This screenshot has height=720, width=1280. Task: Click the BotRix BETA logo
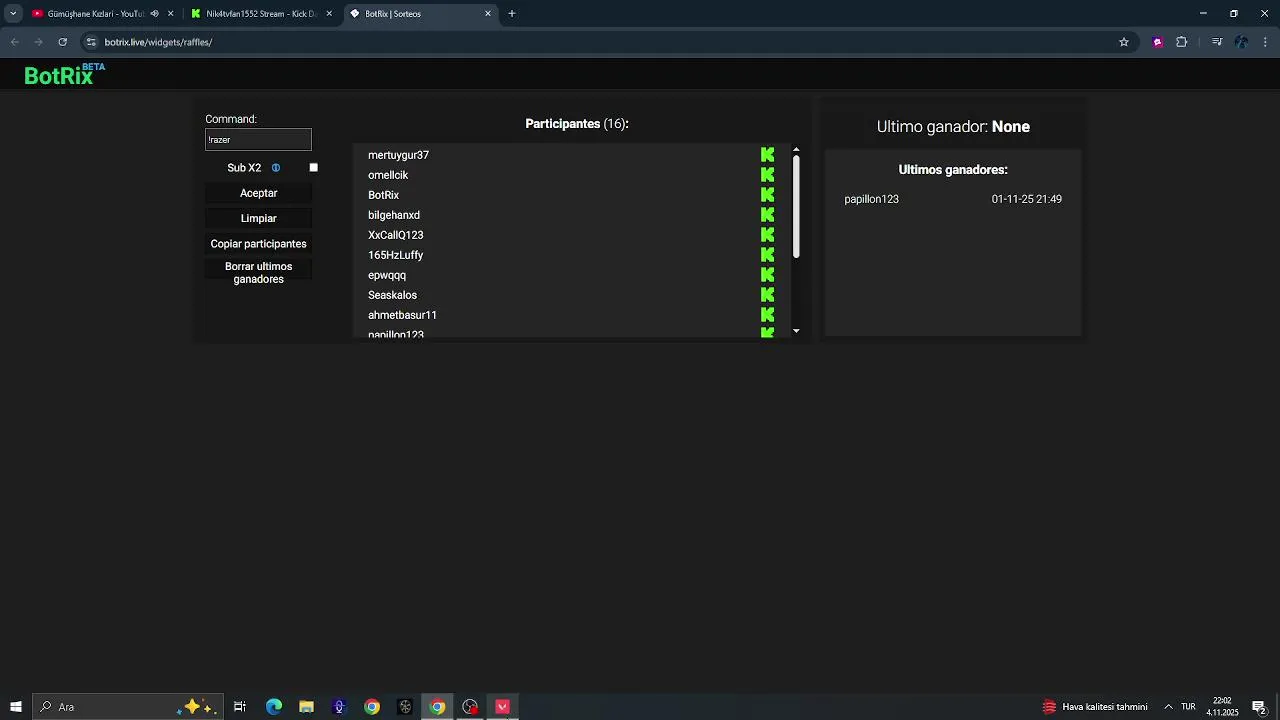[64, 74]
